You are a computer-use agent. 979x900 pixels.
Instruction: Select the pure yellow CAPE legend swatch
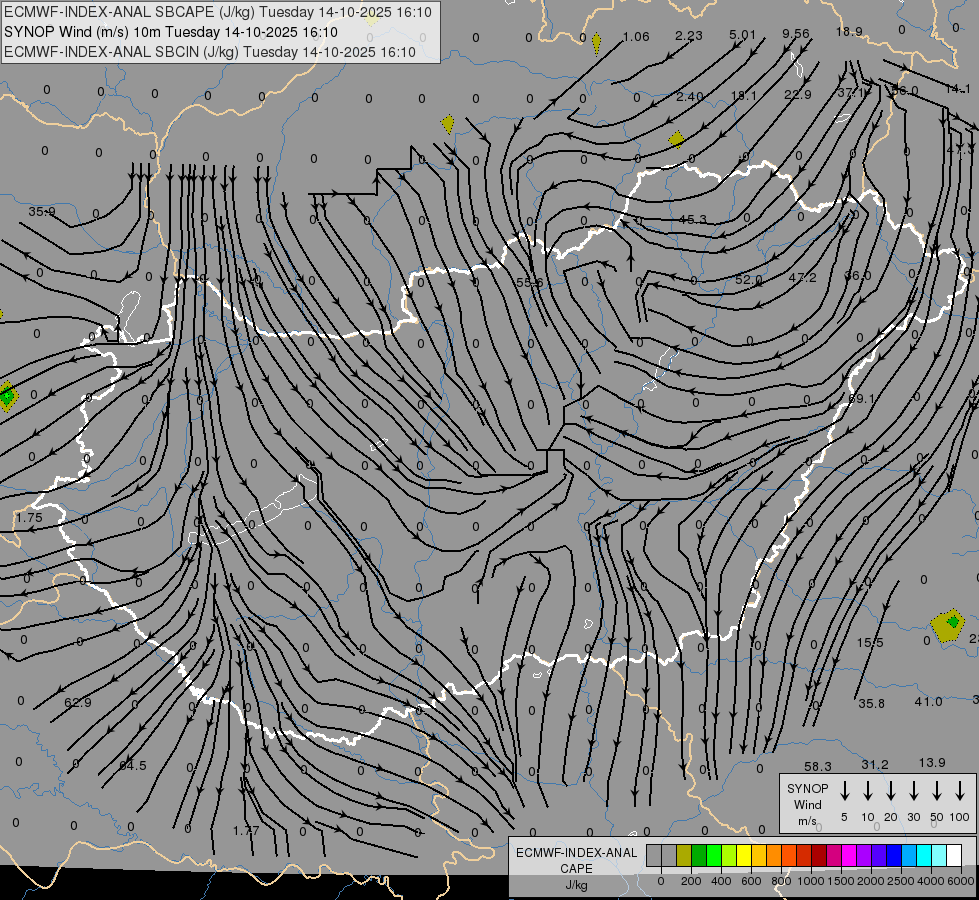(x=744, y=856)
